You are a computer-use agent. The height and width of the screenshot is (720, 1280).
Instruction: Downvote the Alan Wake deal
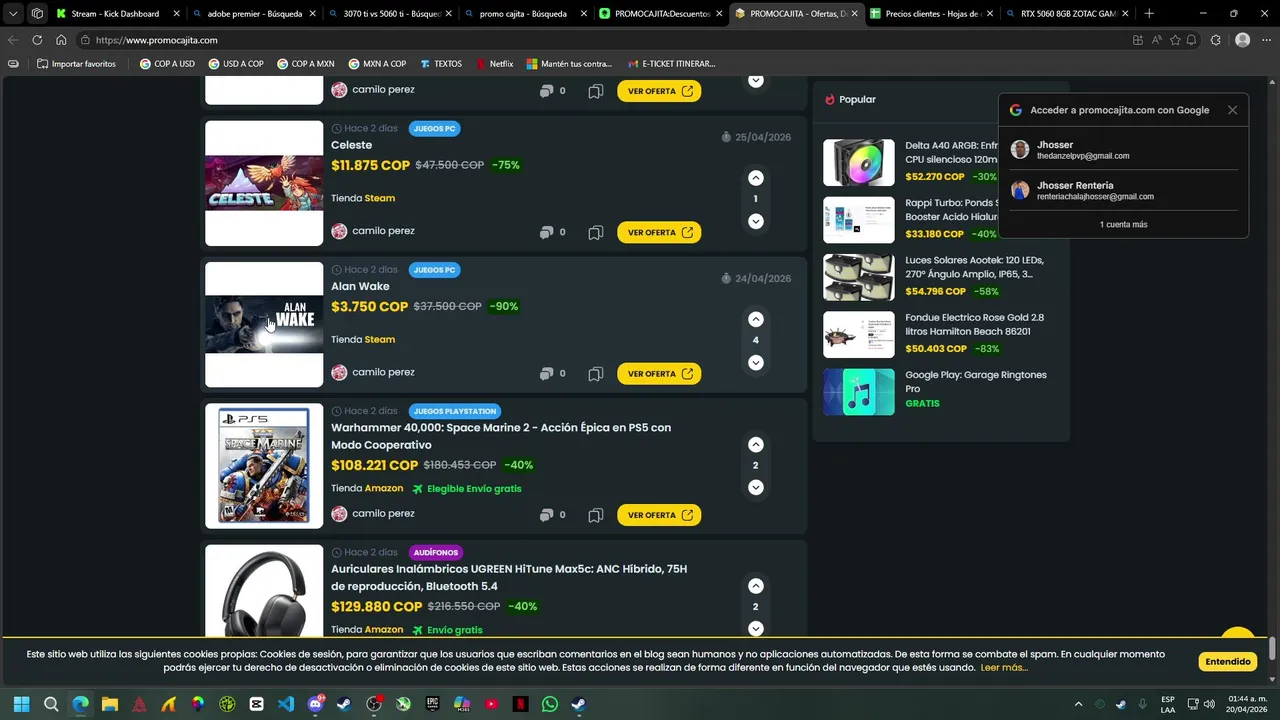[755, 362]
